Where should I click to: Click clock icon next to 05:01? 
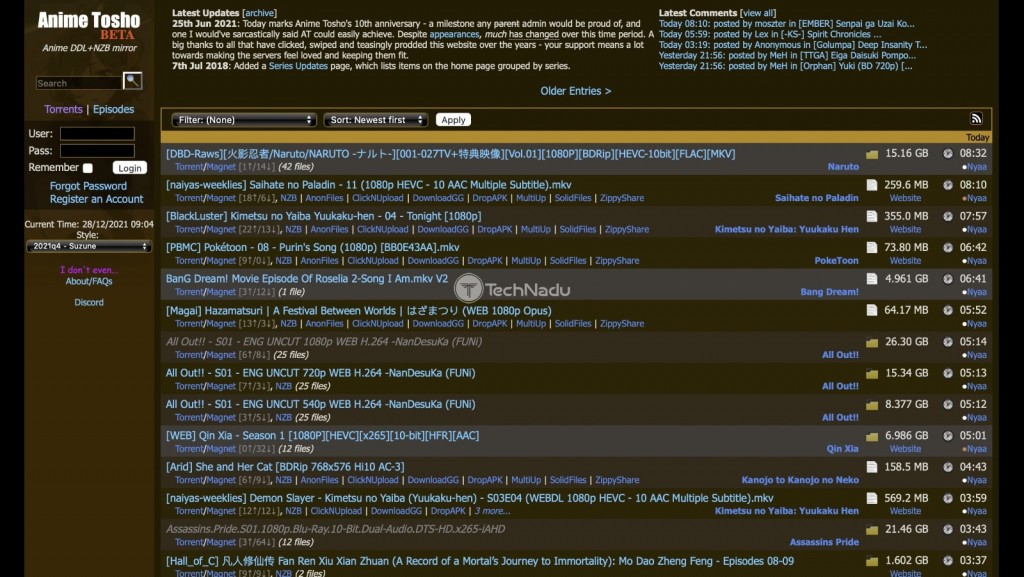click(x=948, y=435)
